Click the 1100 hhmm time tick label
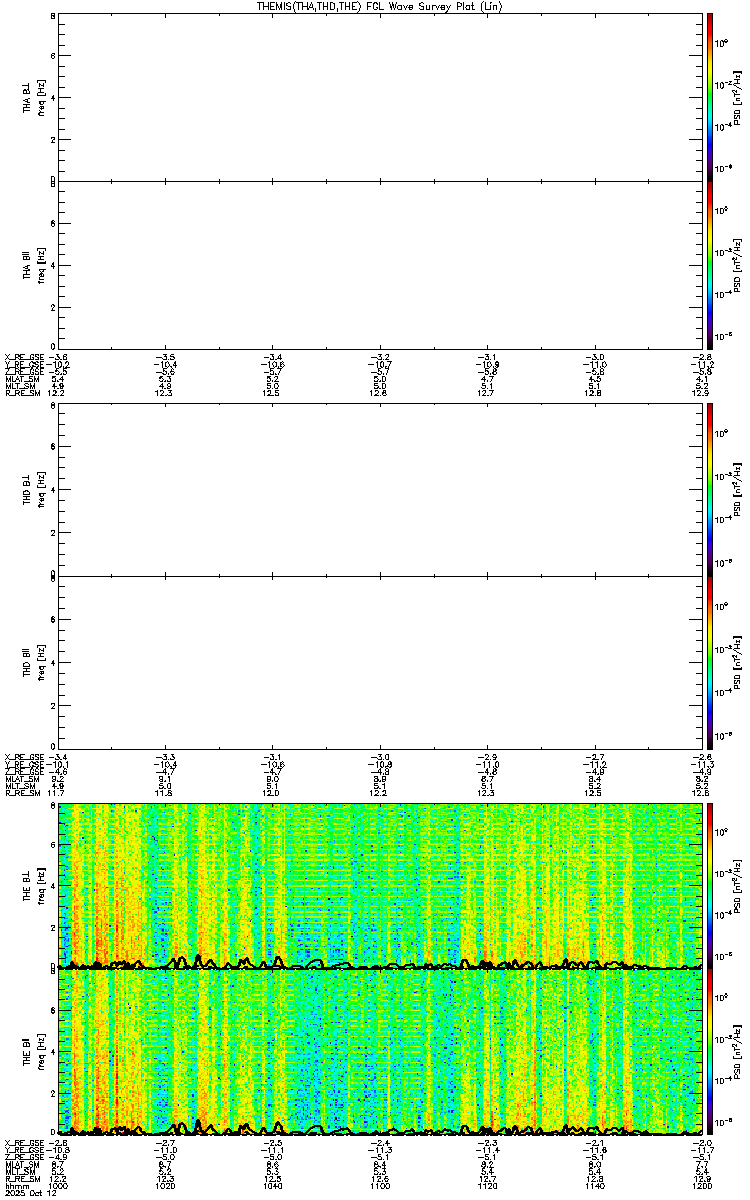Screen dimensions: 750x1200 379,1187
